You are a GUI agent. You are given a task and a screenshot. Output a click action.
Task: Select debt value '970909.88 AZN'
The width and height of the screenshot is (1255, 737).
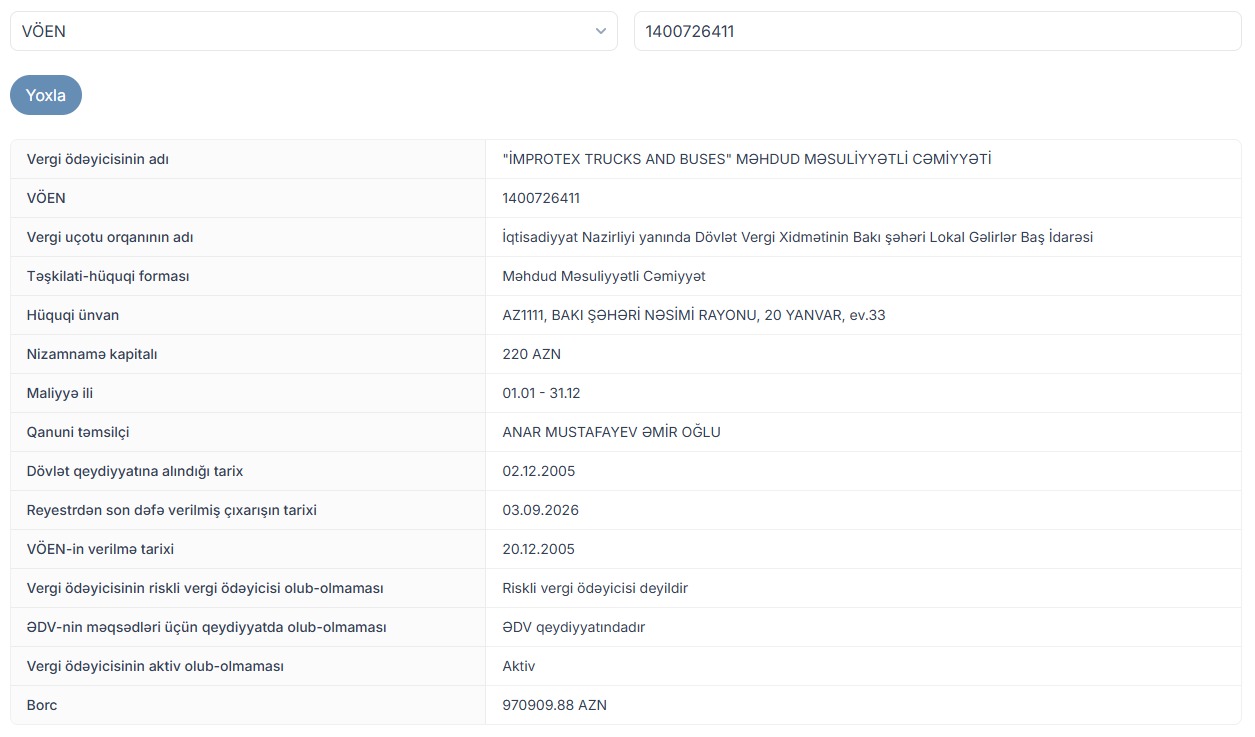point(555,705)
